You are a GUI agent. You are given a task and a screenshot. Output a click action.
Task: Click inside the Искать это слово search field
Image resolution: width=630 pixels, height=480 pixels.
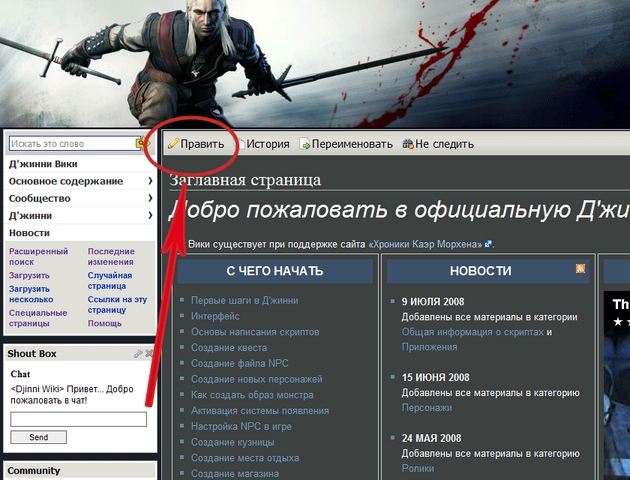tap(73, 143)
